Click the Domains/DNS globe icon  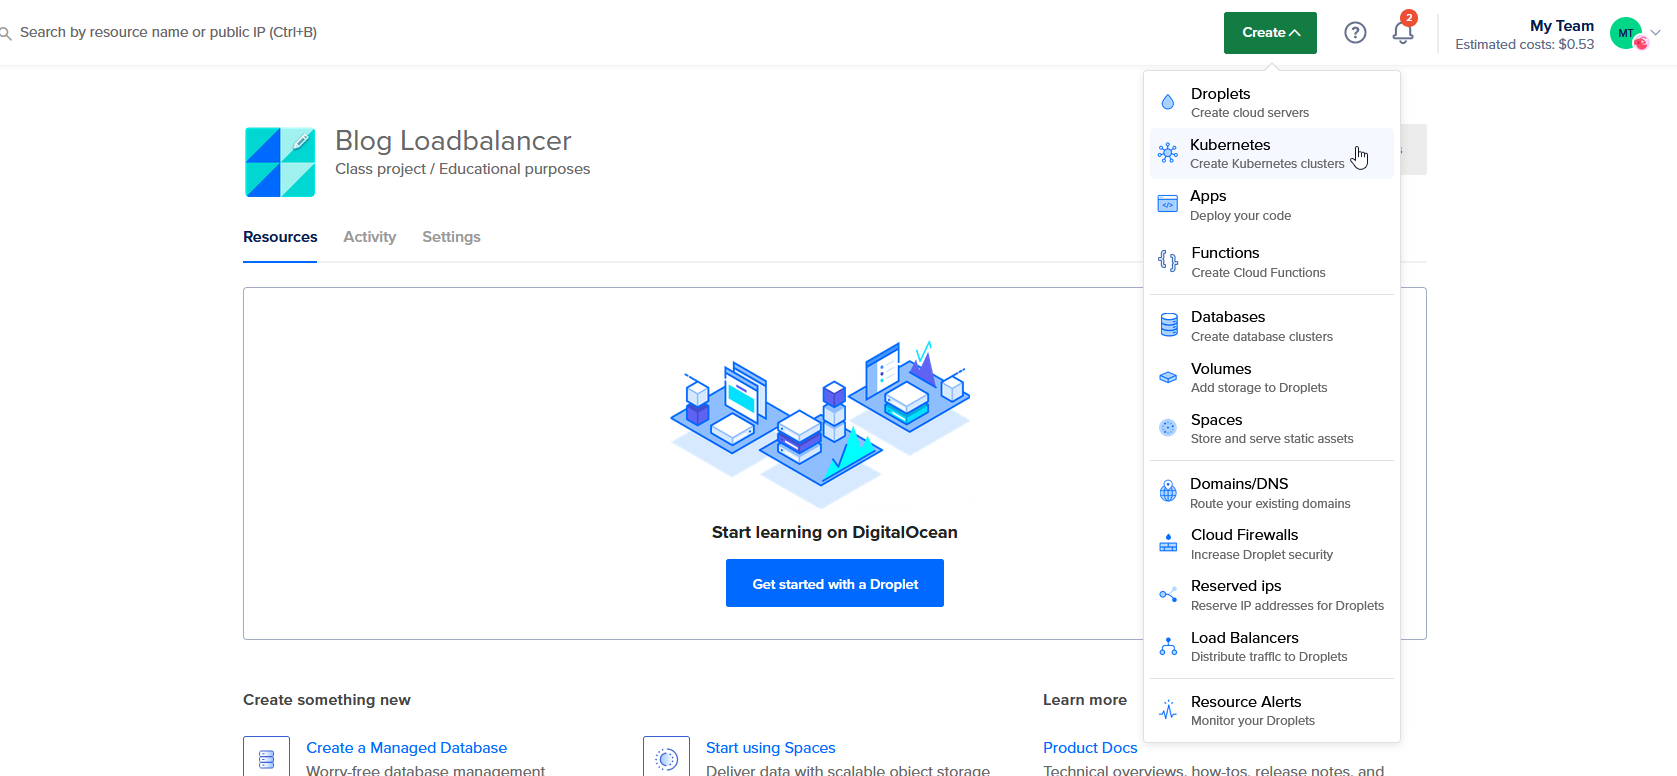(1168, 491)
